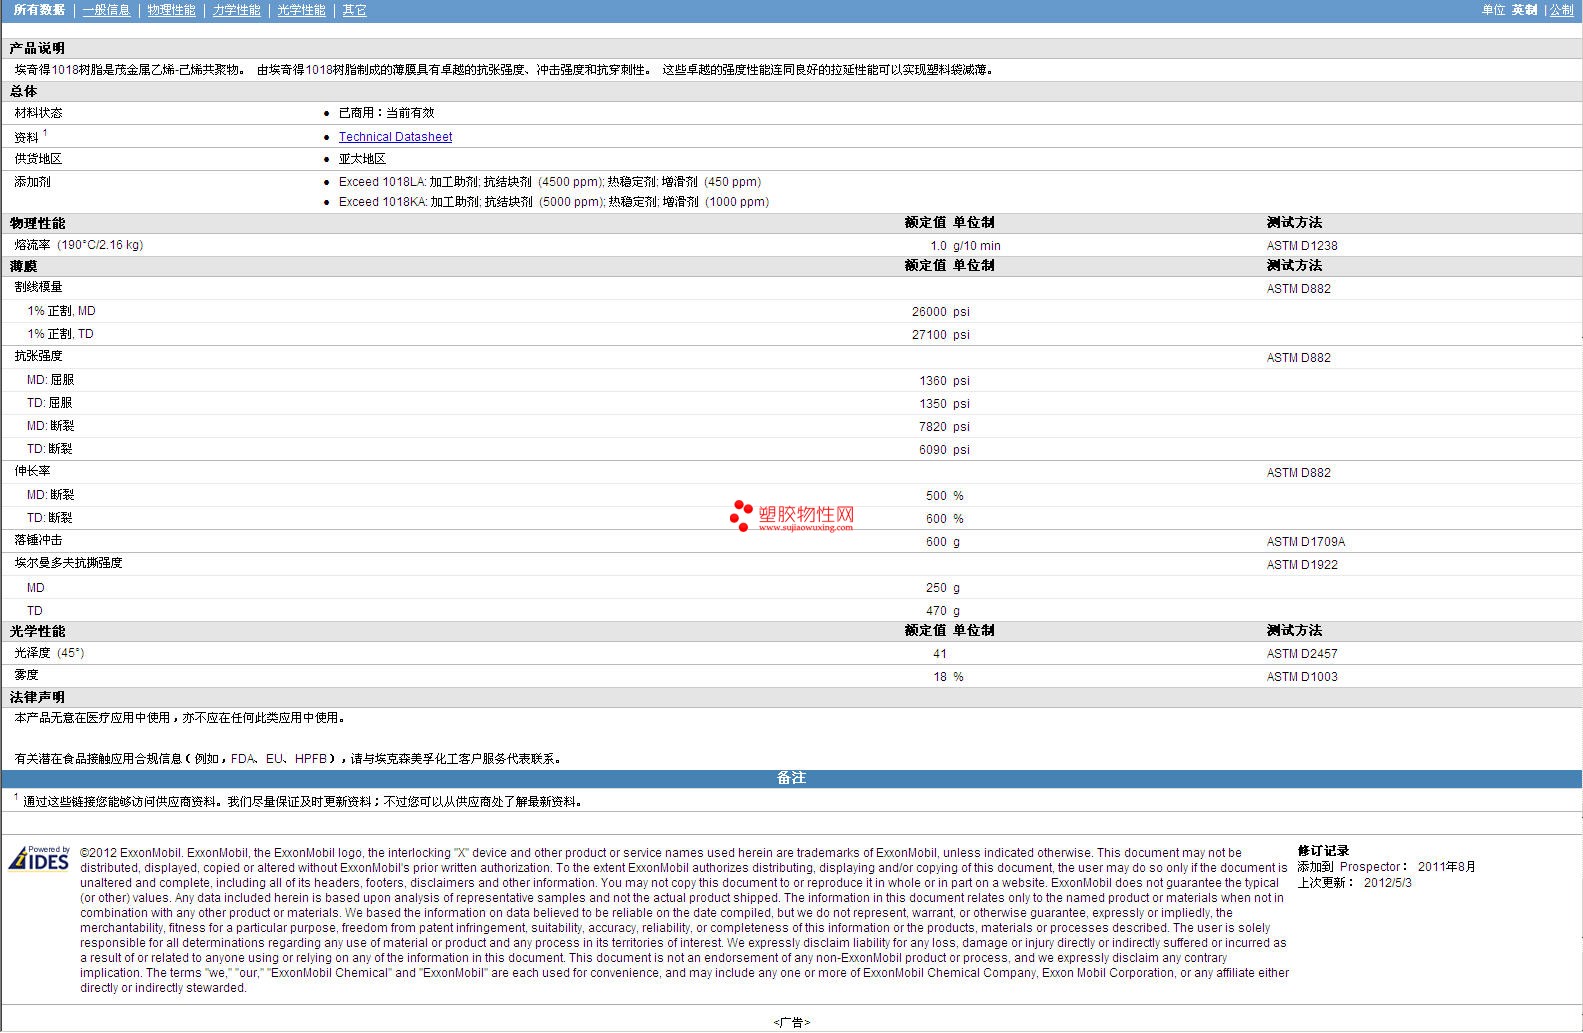The width and height of the screenshot is (1583, 1033).
Task: Click the 2011年8月 added-to-Prospector date
Action: 1447,867
